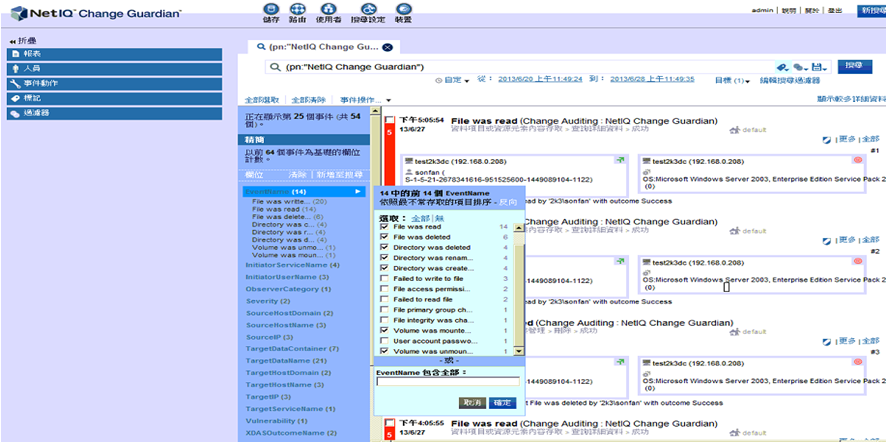Viewport: 896px width, 445px height.
Task: Click red target icon in event #3 target box
Action: click(x=858, y=362)
